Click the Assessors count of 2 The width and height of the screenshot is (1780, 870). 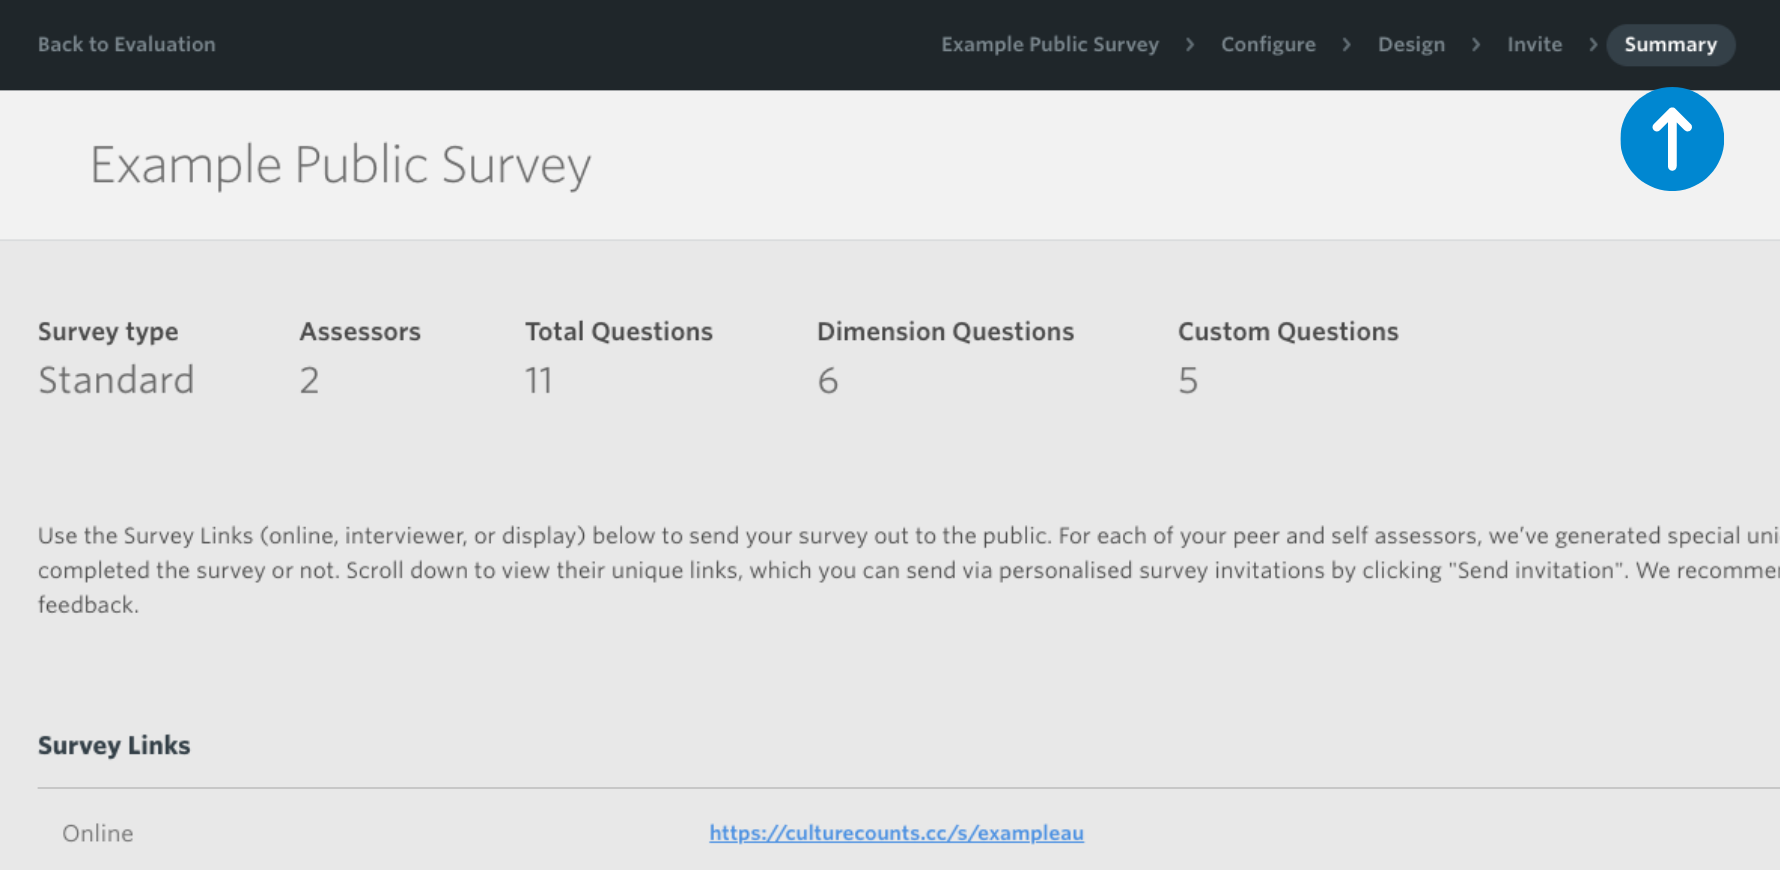tap(309, 381)
